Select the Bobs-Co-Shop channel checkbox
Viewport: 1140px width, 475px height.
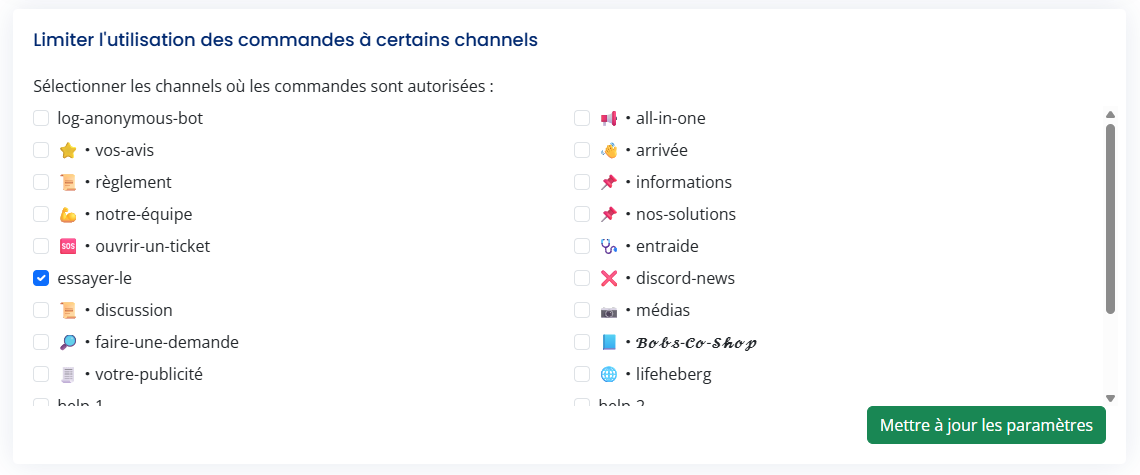582,342
